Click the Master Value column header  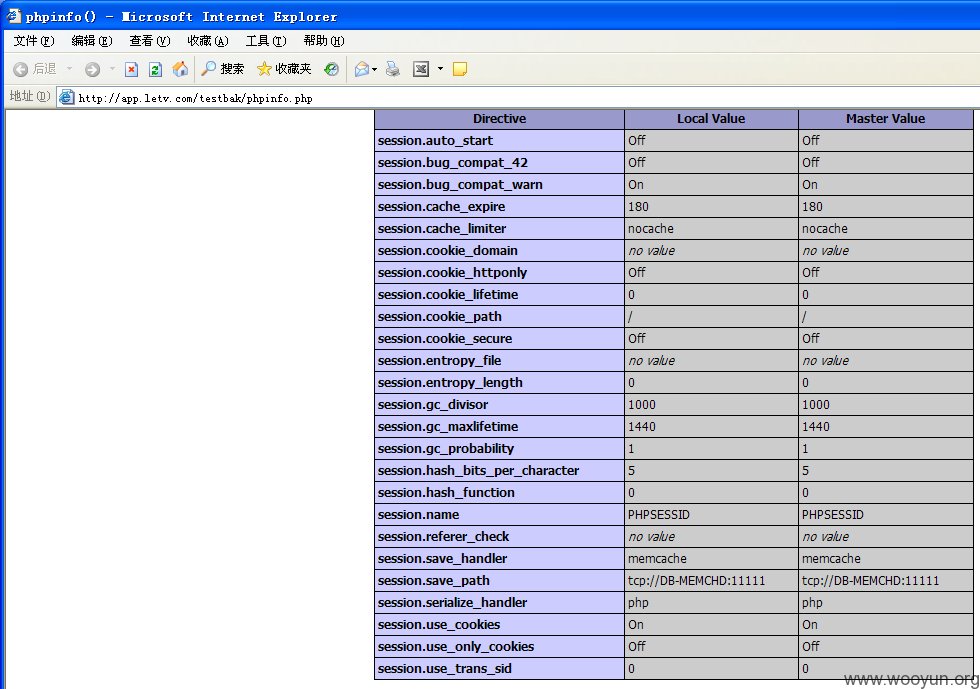[x=885, y=119]
